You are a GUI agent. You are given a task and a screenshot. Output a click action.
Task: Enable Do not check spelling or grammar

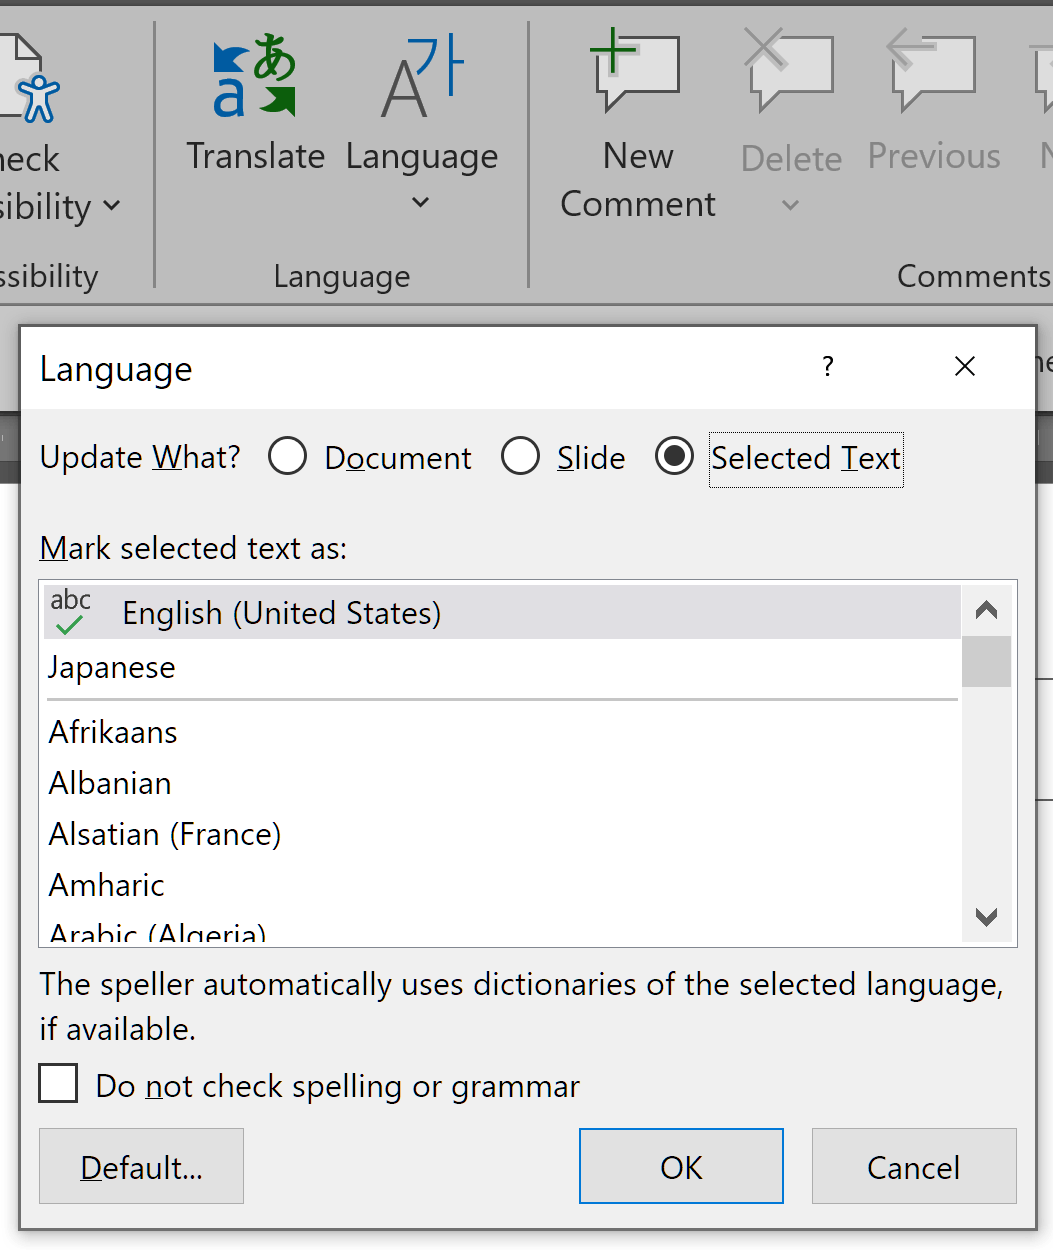(57, 1083)
